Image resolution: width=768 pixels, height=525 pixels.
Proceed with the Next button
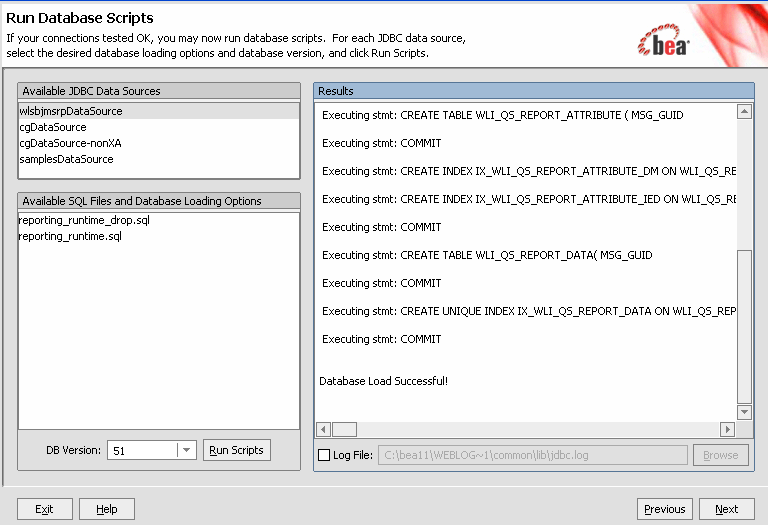[726, 509]
